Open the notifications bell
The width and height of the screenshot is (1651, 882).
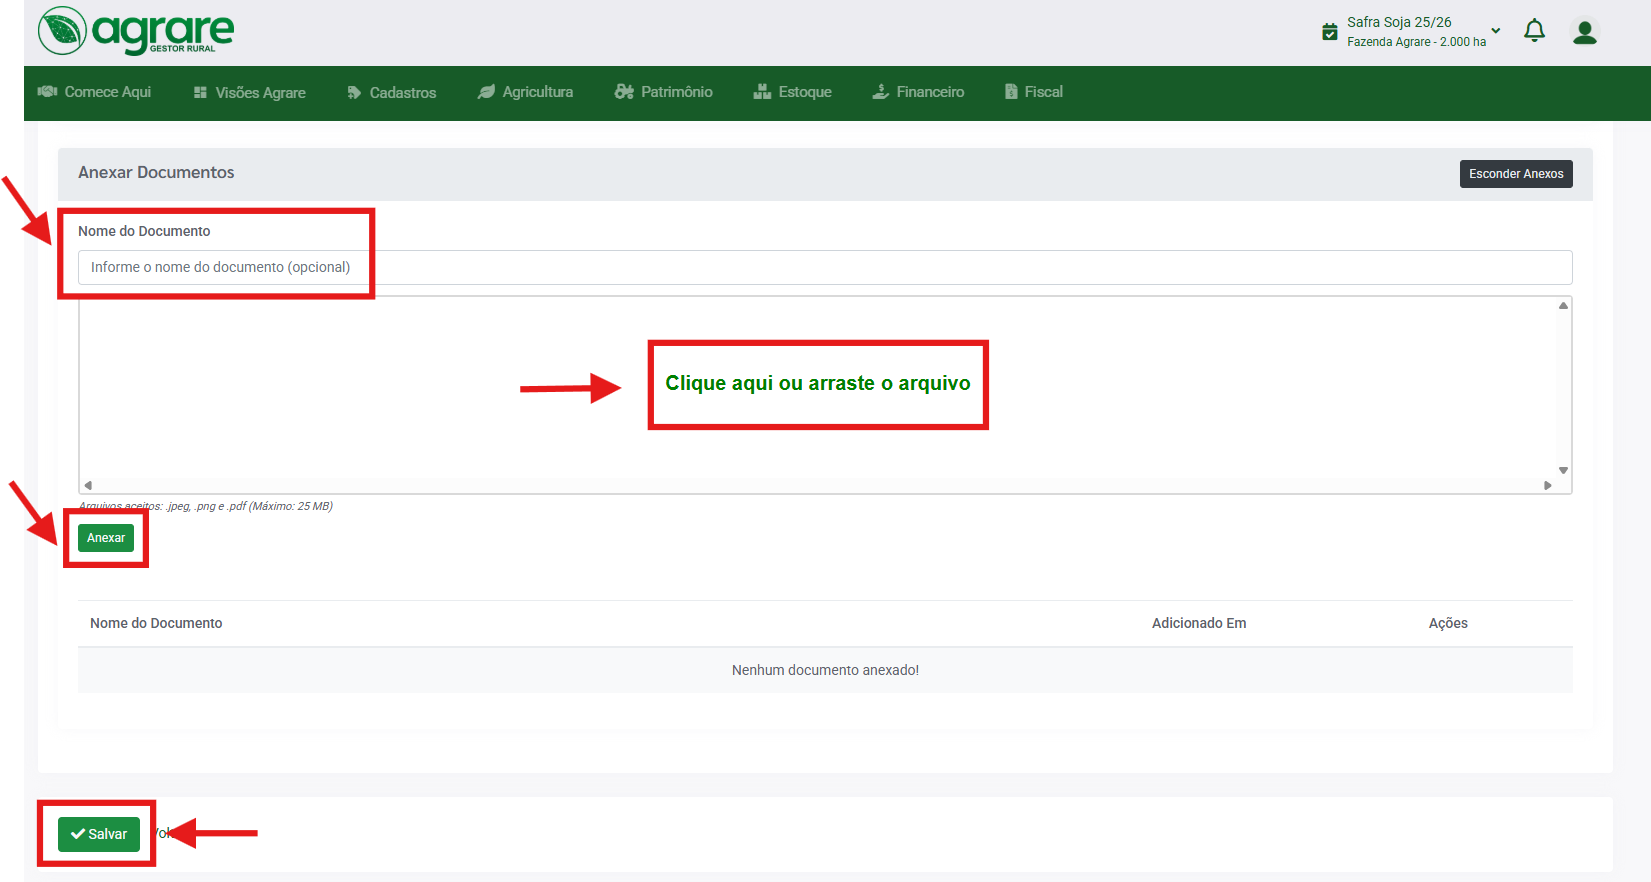[x=1534, y=31]
